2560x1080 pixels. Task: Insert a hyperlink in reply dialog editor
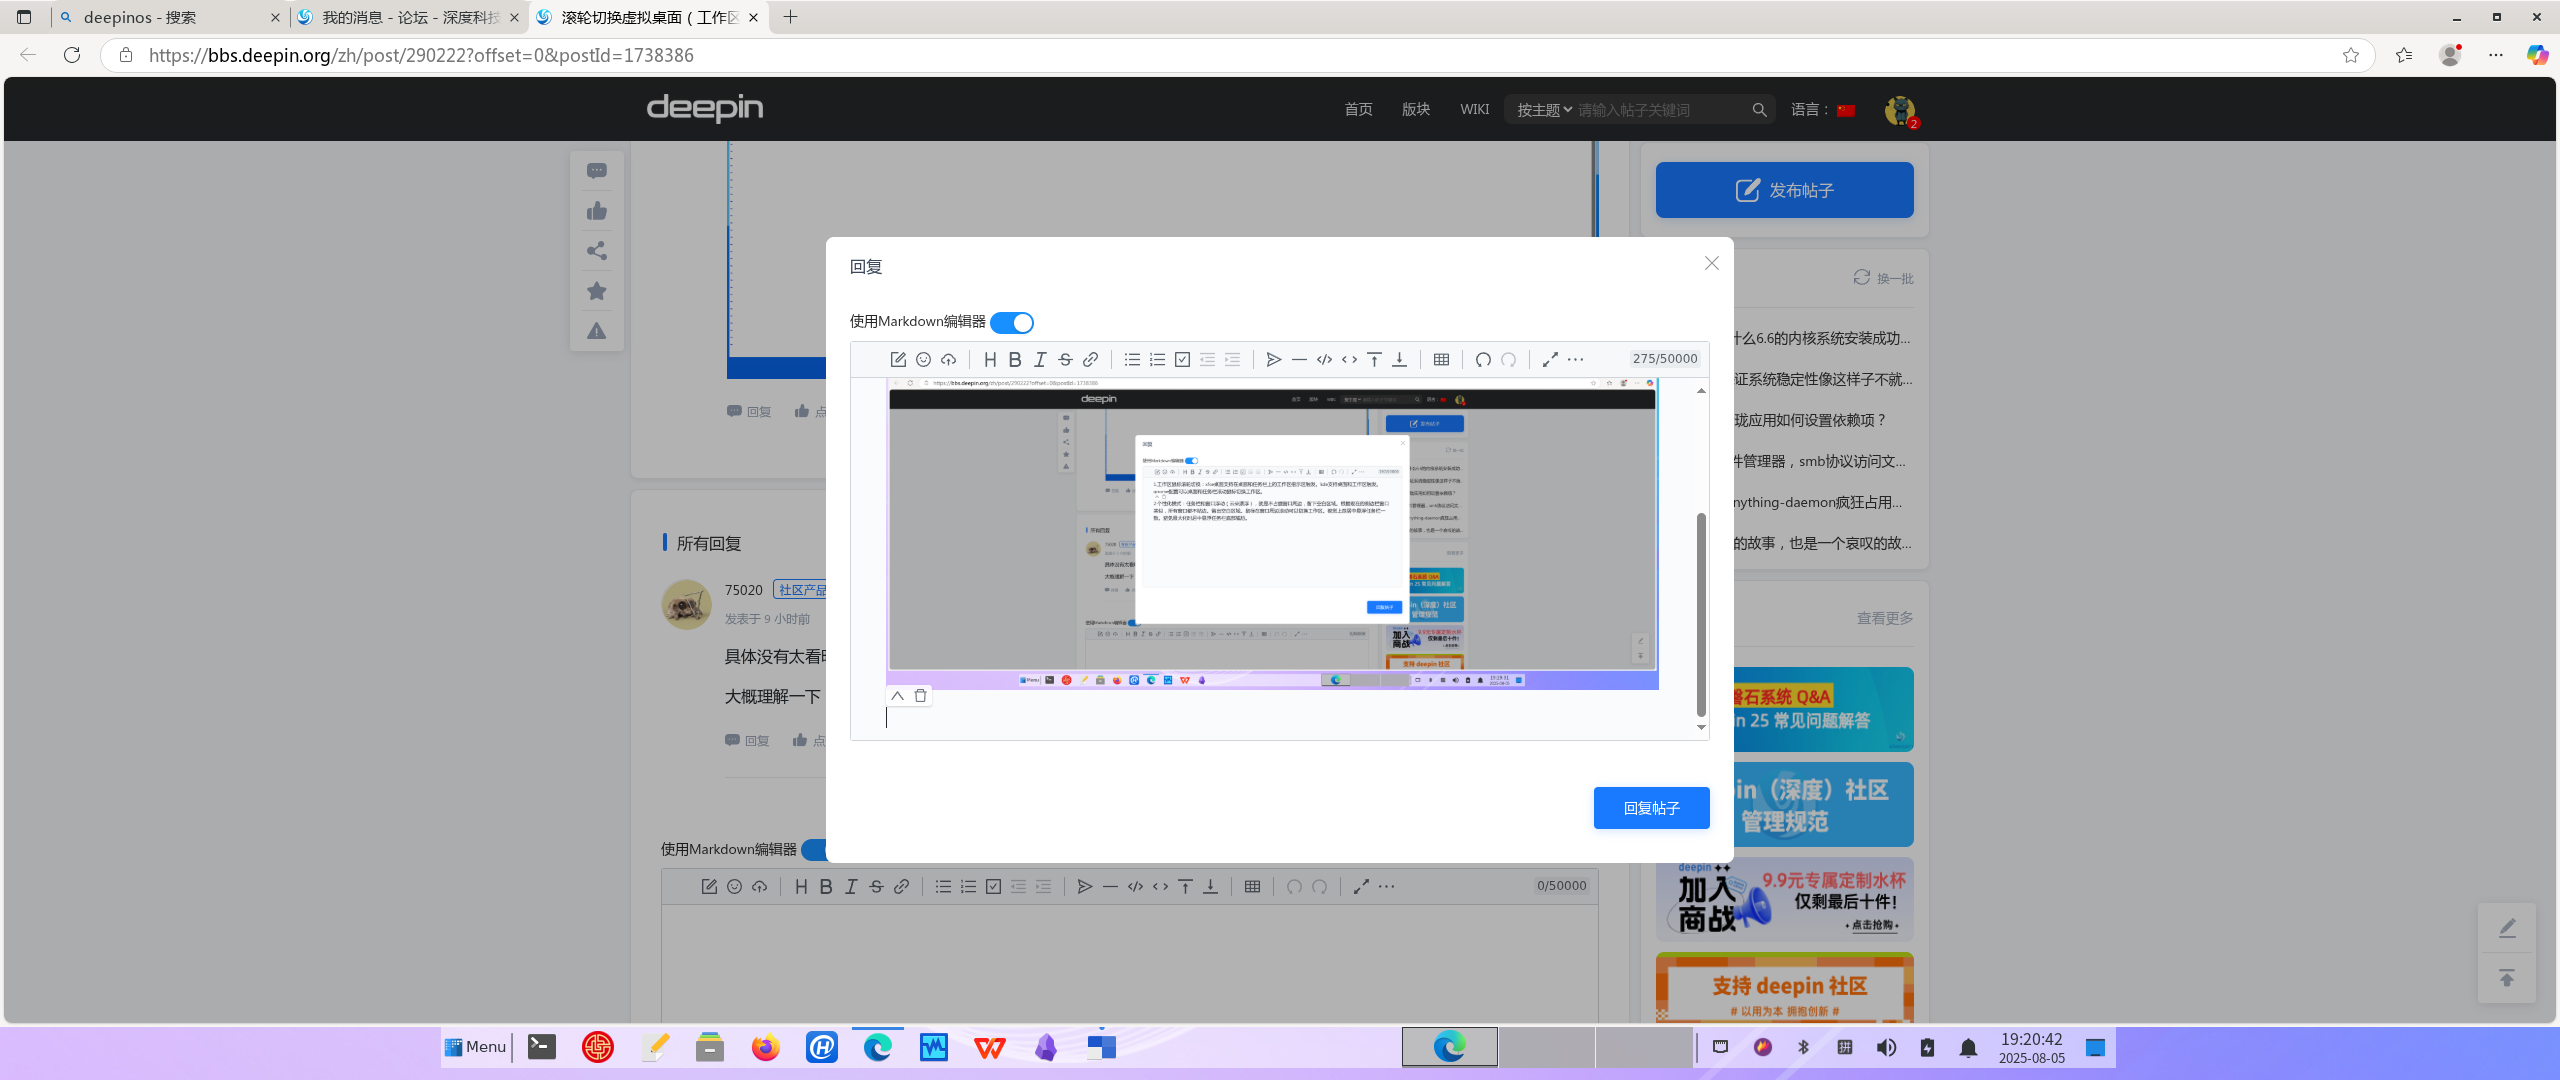pos(1090,359)
